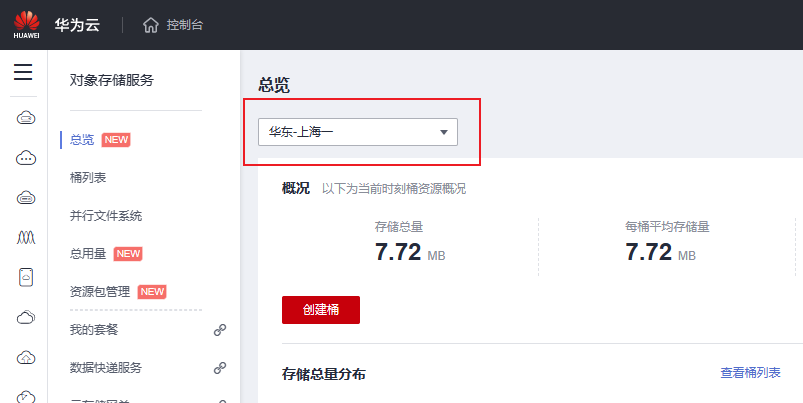Click the wave-shaped sidebar icon
The image size is (803, 403).
pyautogui.click(x=26, y=237)
